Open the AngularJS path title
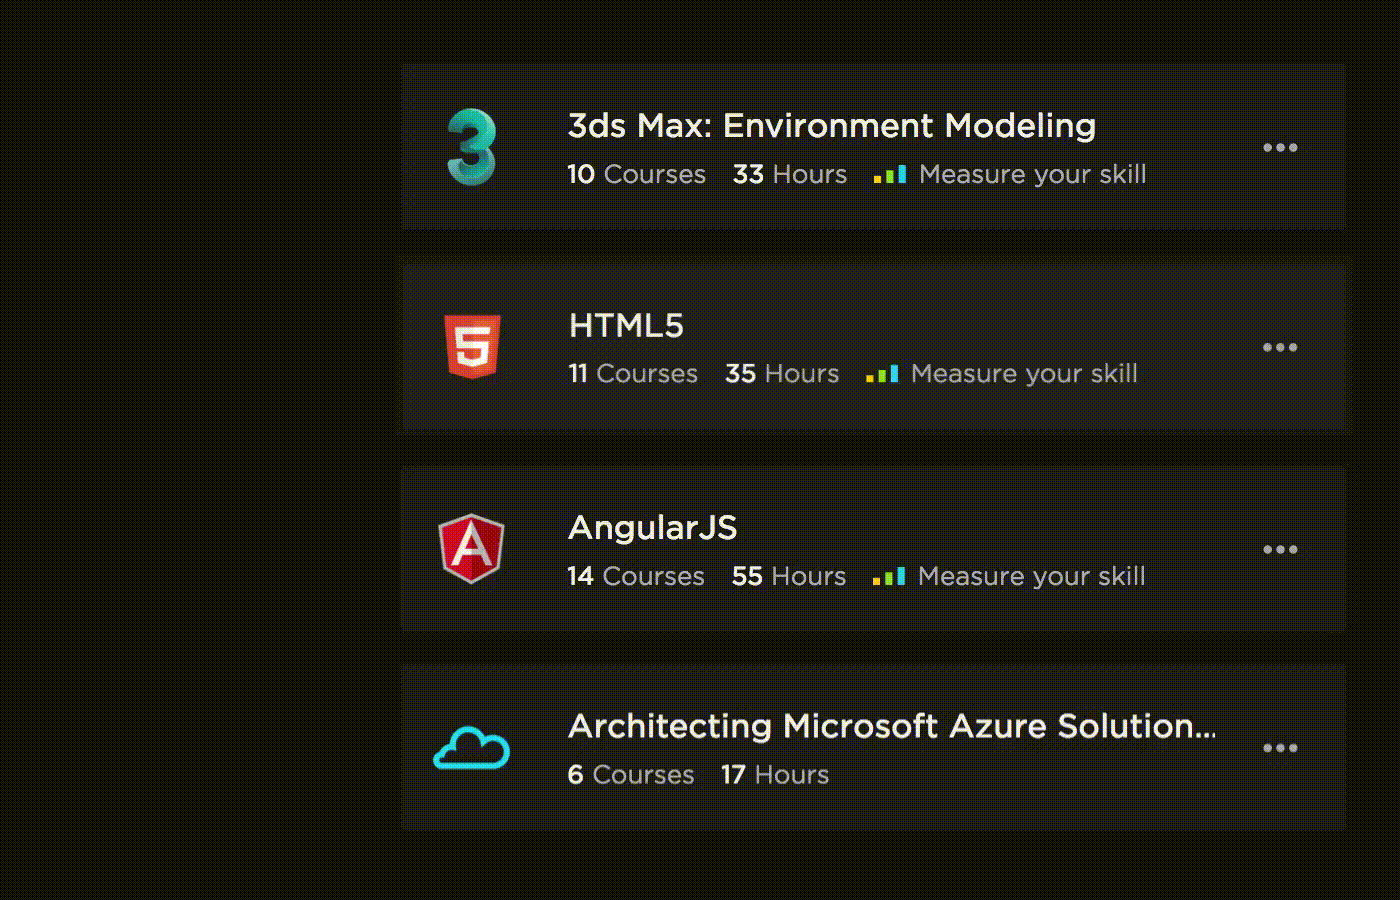The height and width of the screenshot is (900, 1400). pyautogui.click(x=653, y=528)
